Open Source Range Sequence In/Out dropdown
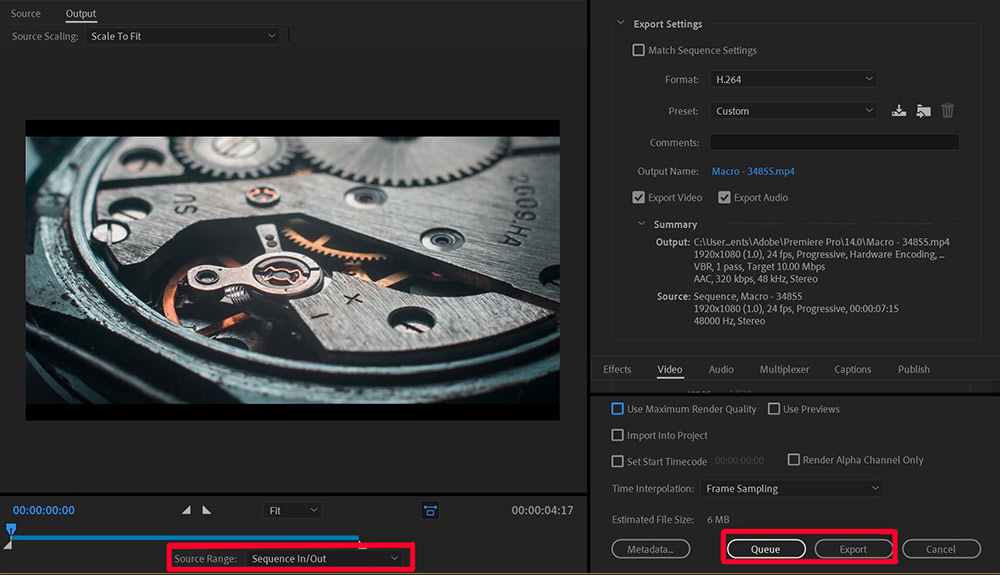The image size is (1000, 575). (x=325, y=558)
